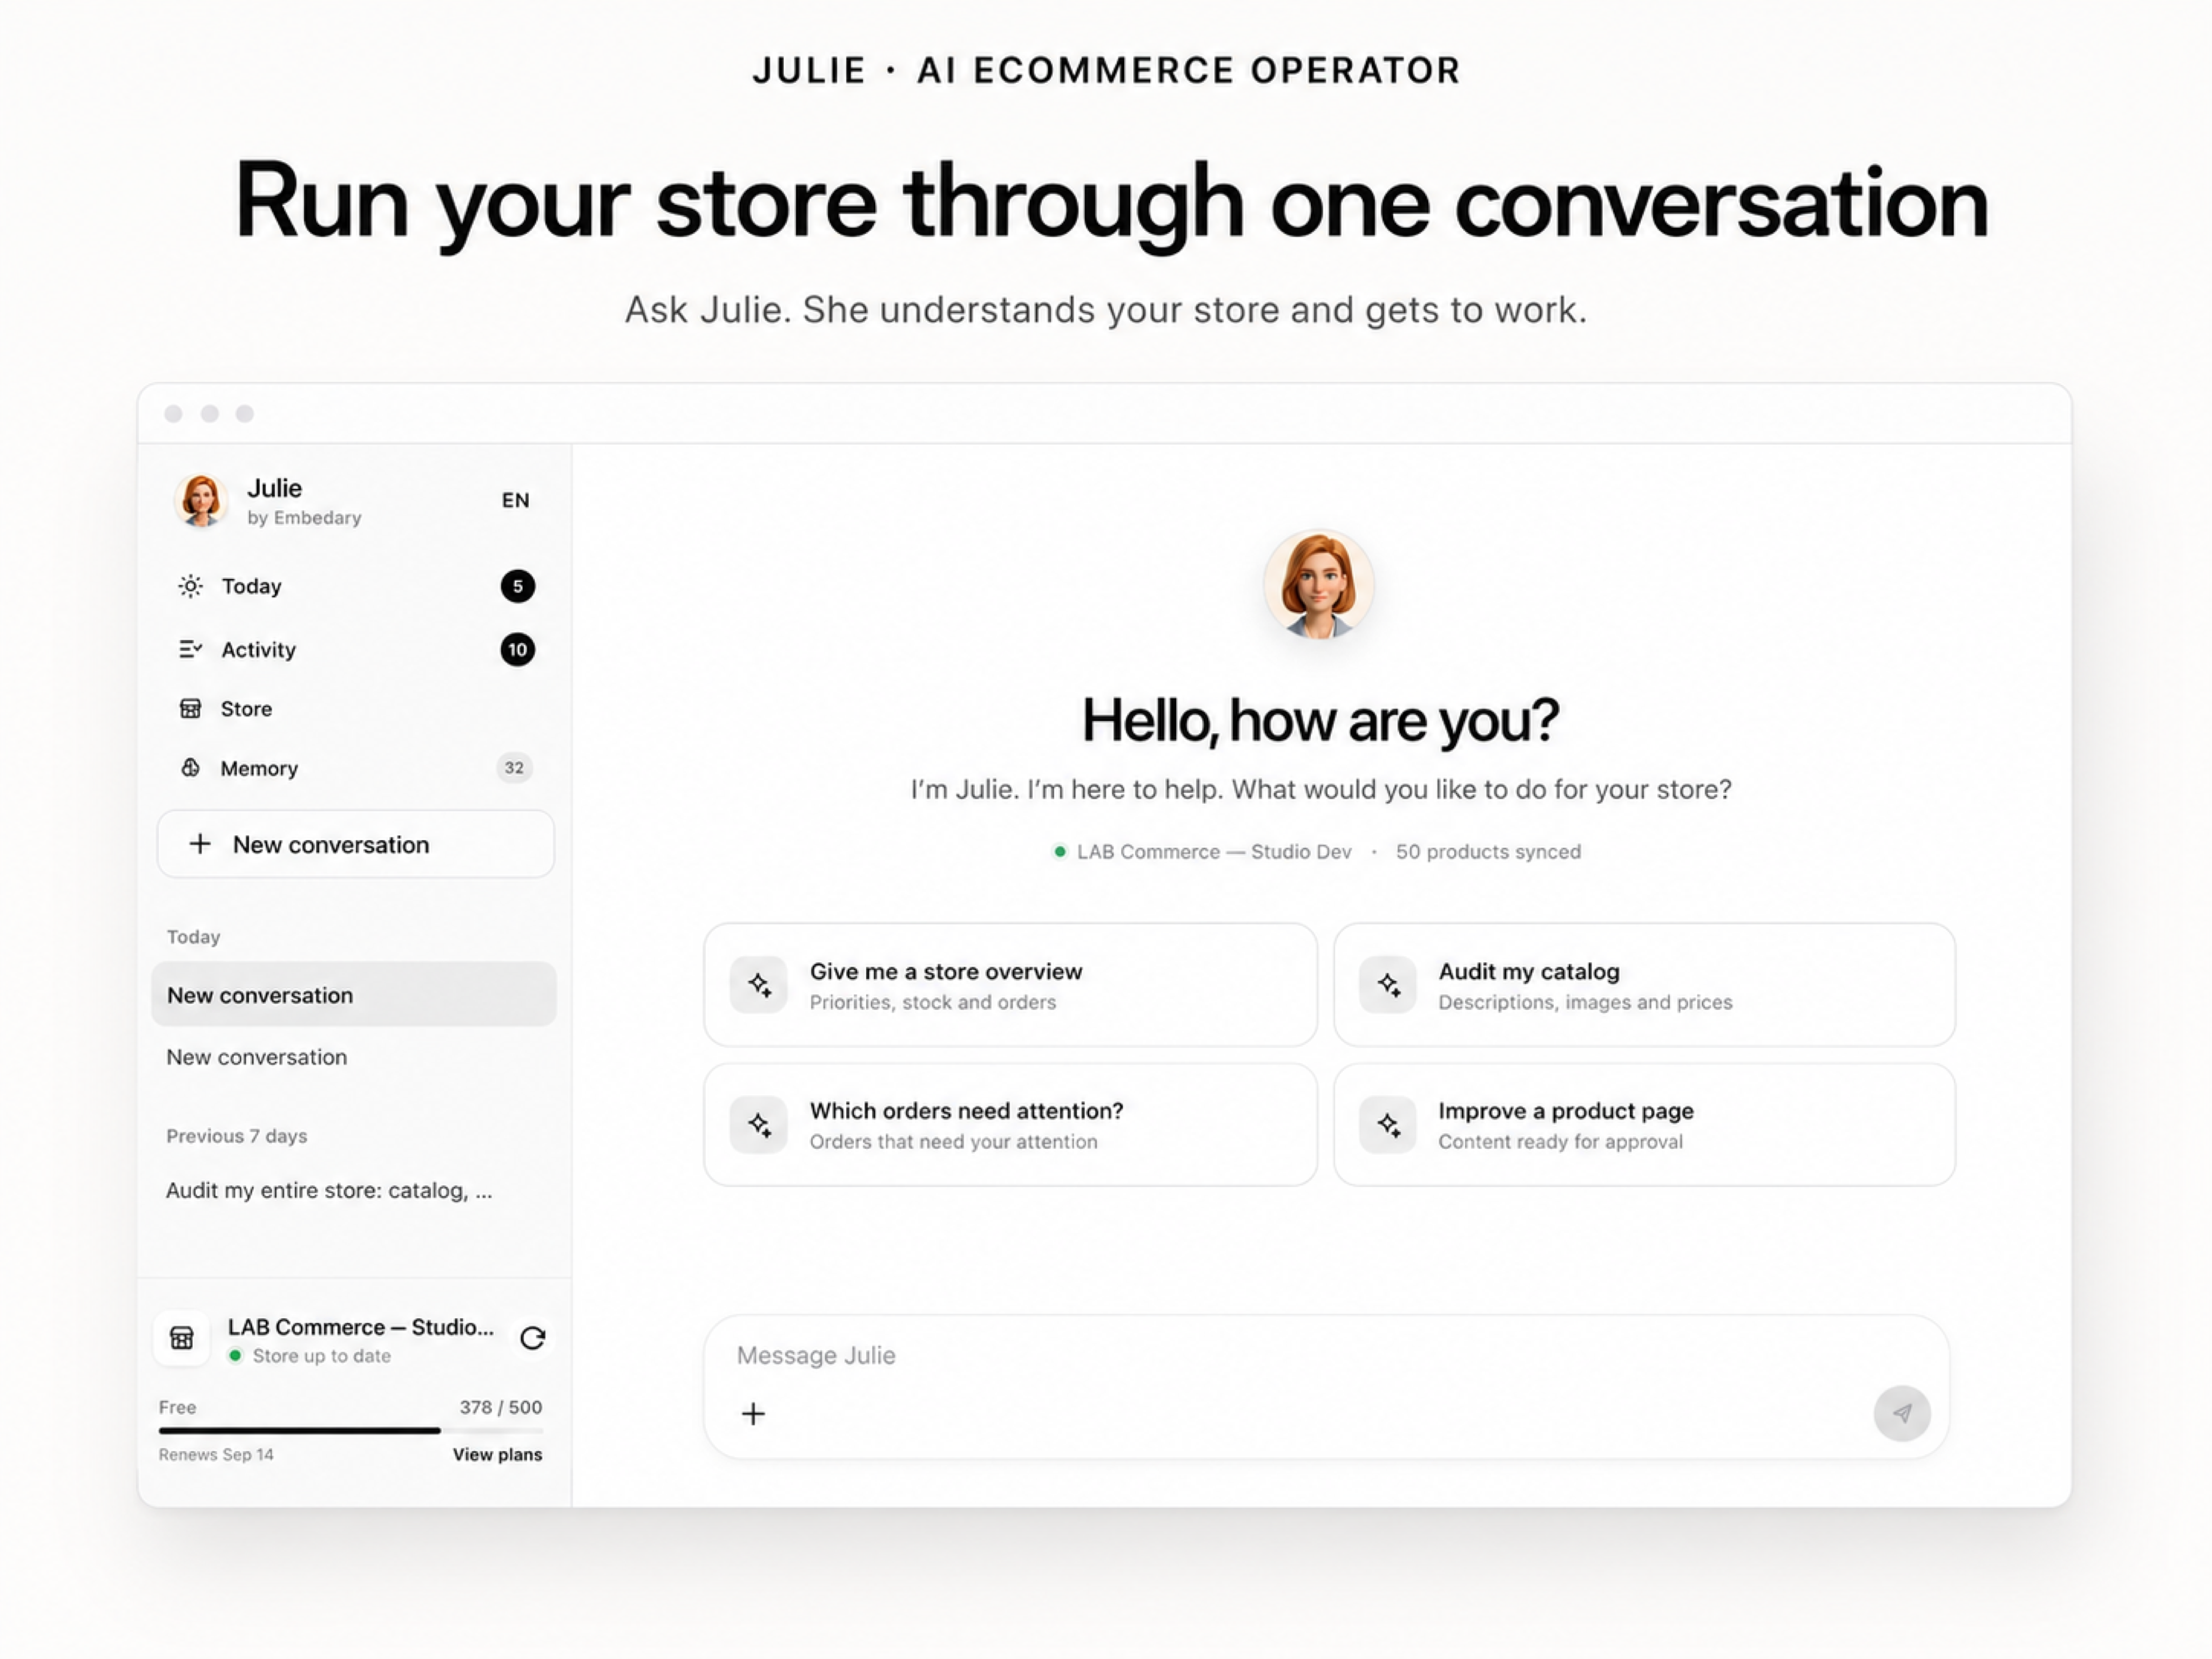Open the Today section
The width and height of the screenshot is (2212, 1659).
[355, 586]
